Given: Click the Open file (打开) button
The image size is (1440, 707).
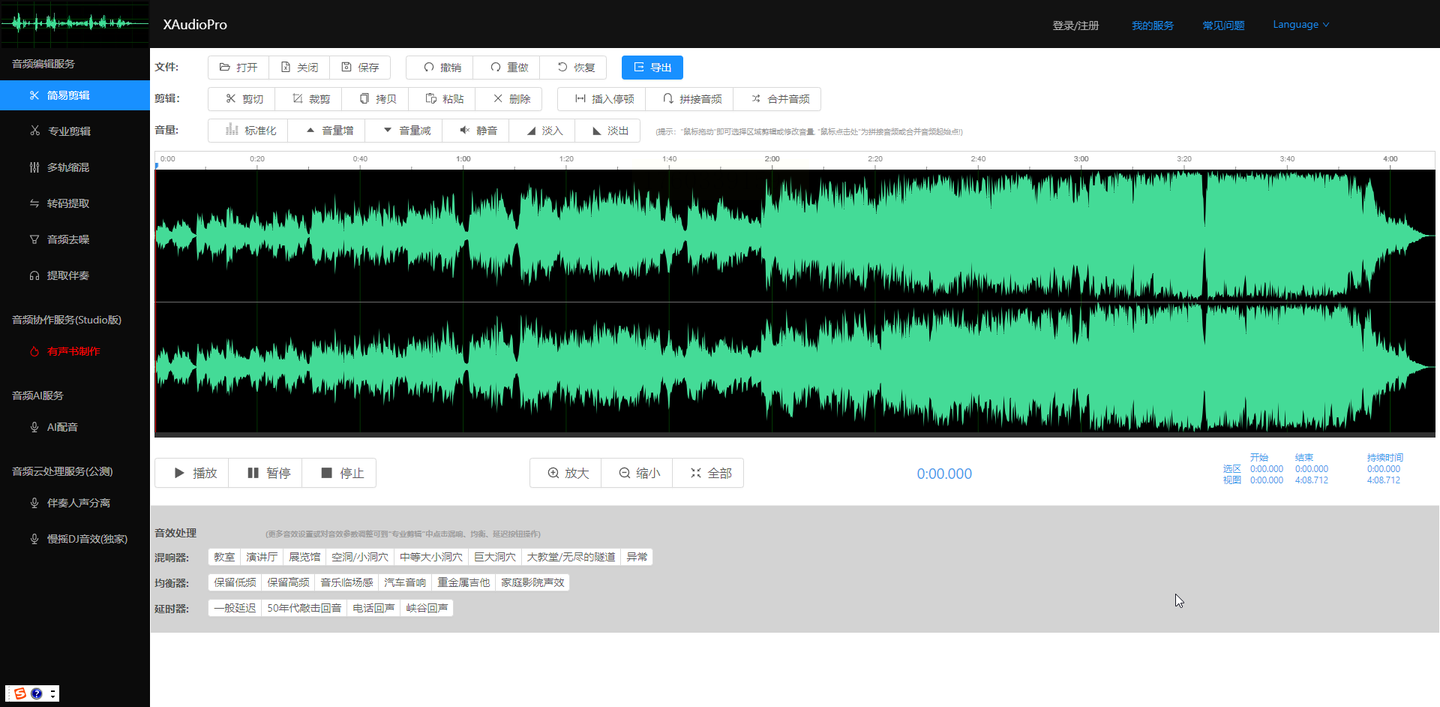Looking at the screenshot, I should 238,68.
